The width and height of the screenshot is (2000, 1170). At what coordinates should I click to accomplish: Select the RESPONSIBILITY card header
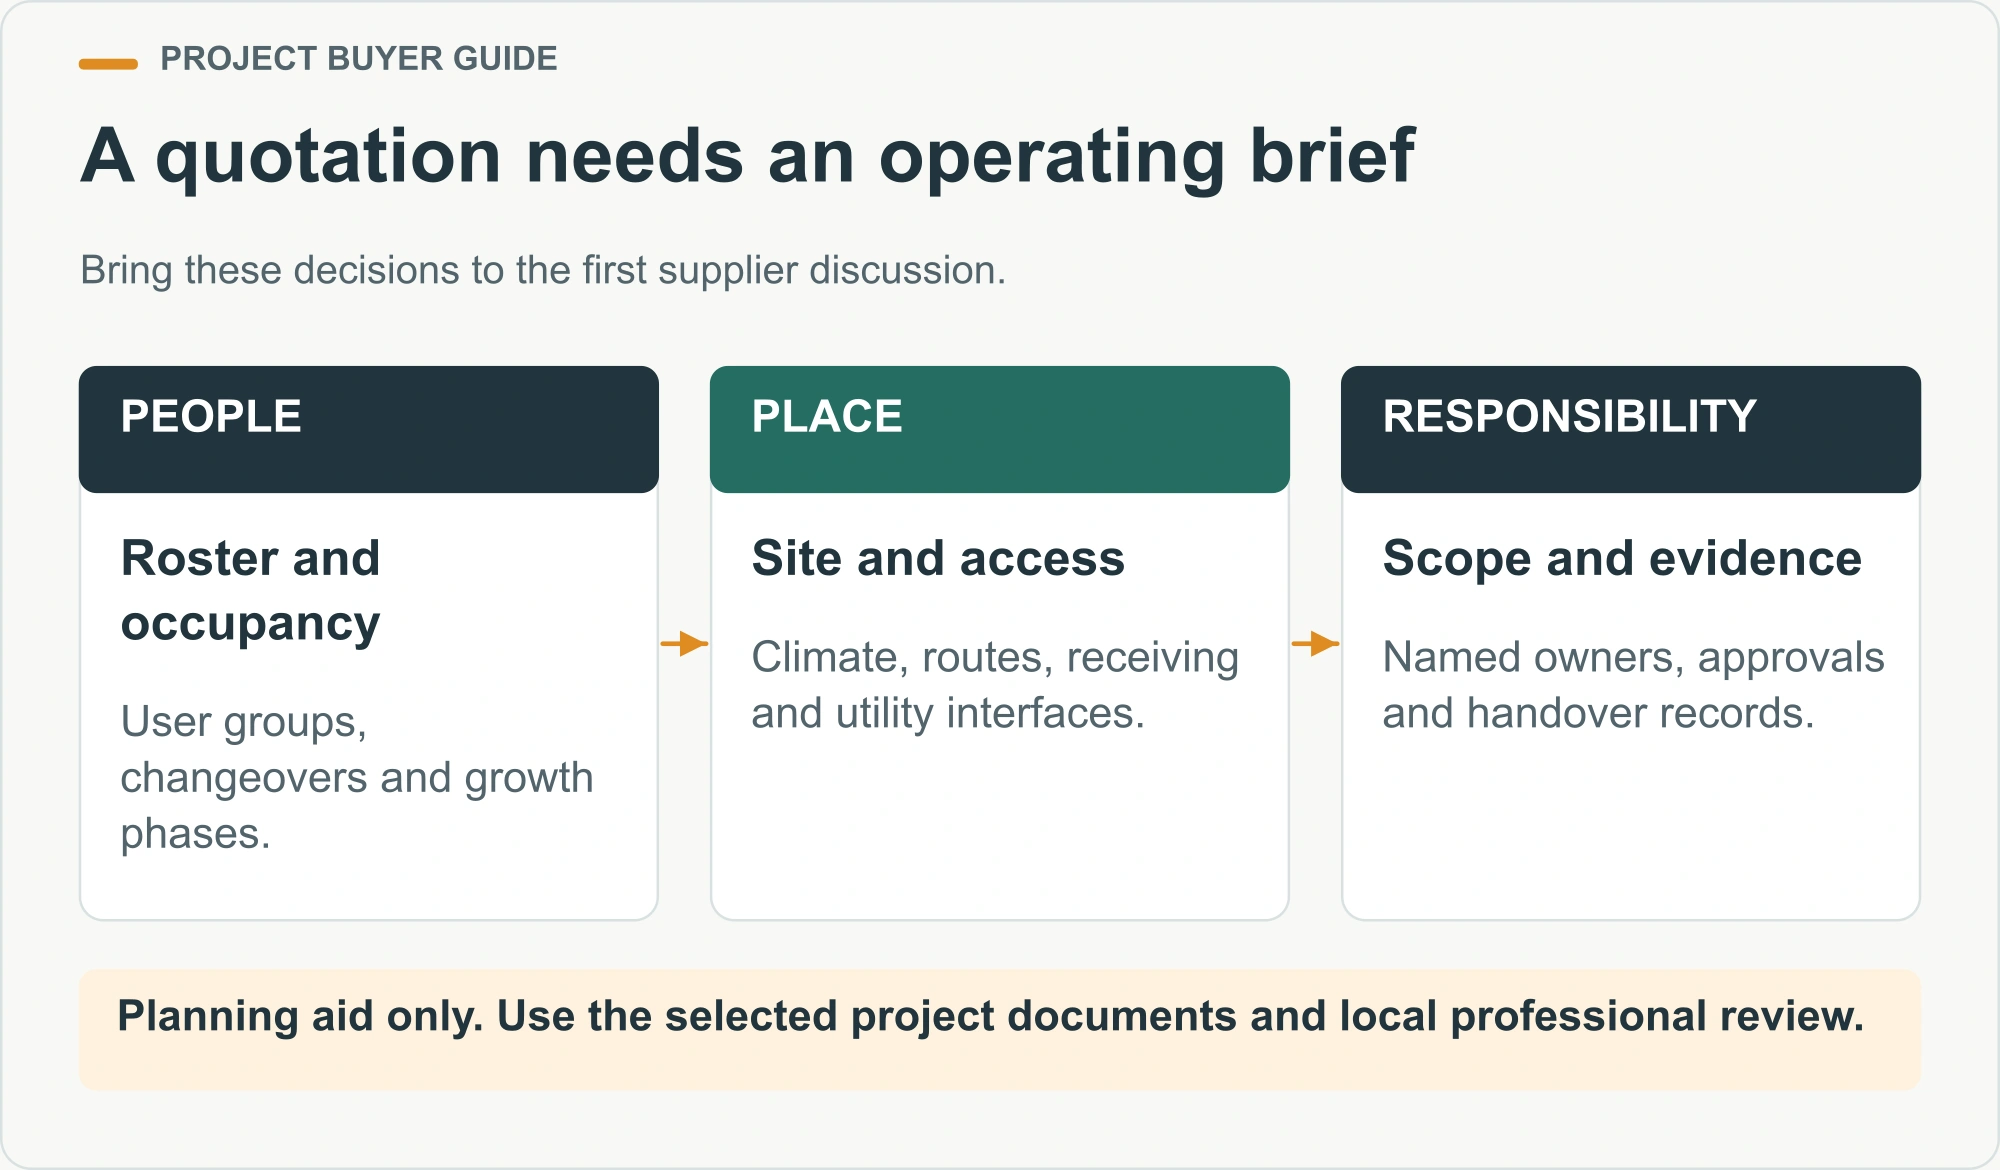1631,429
